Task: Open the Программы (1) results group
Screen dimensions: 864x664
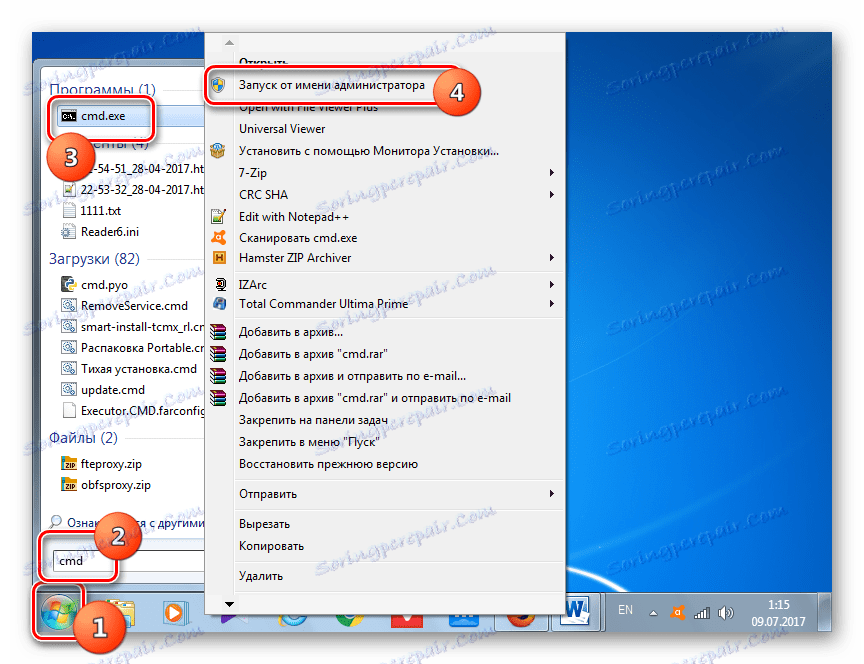Action: [x=102, y=89]
